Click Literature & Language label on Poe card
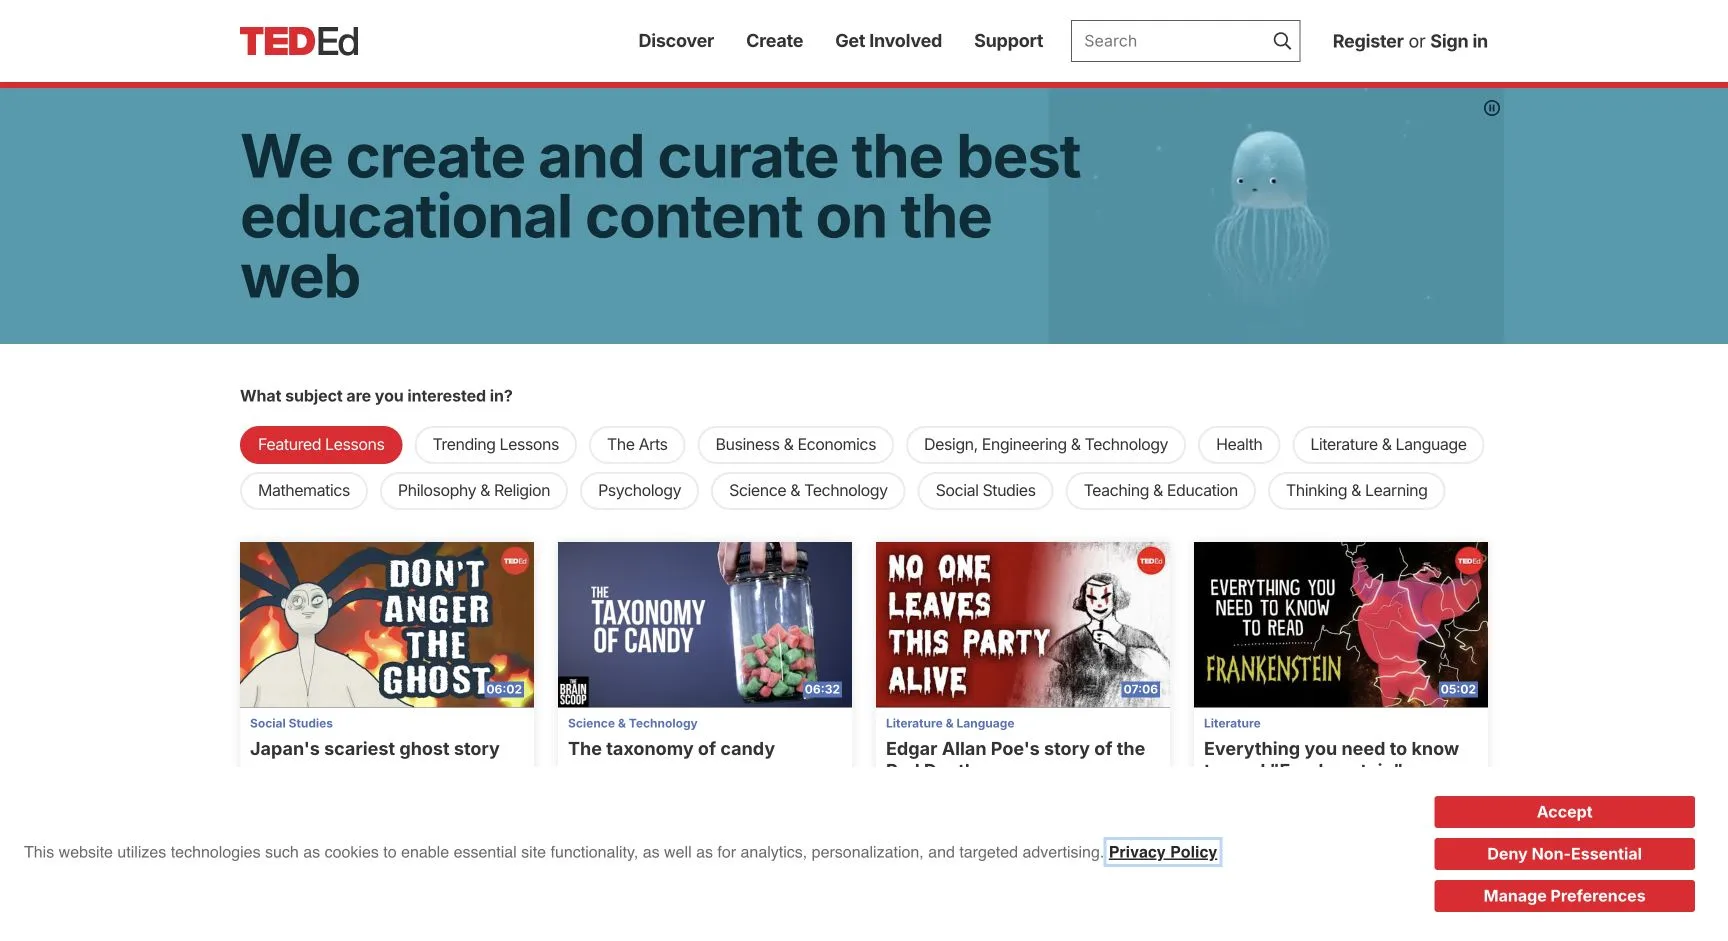The height and width of the screenshot is (941, 1728). point(950,723)
